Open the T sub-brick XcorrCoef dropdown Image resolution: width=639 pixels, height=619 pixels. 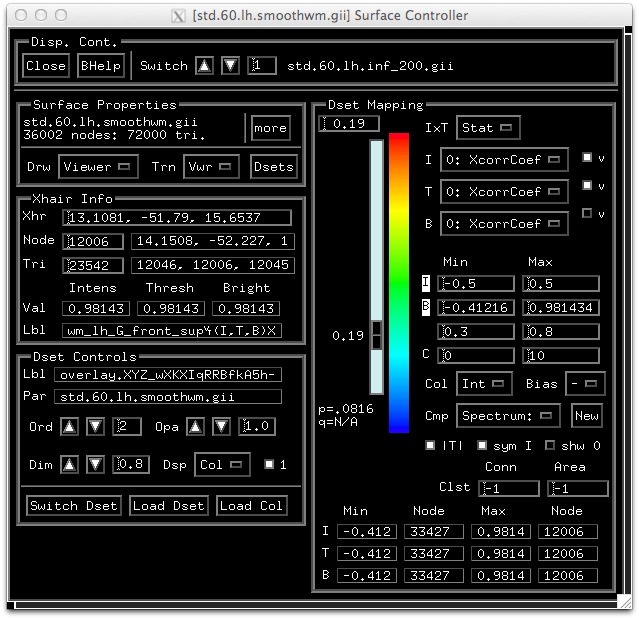(x=504, y=191)
